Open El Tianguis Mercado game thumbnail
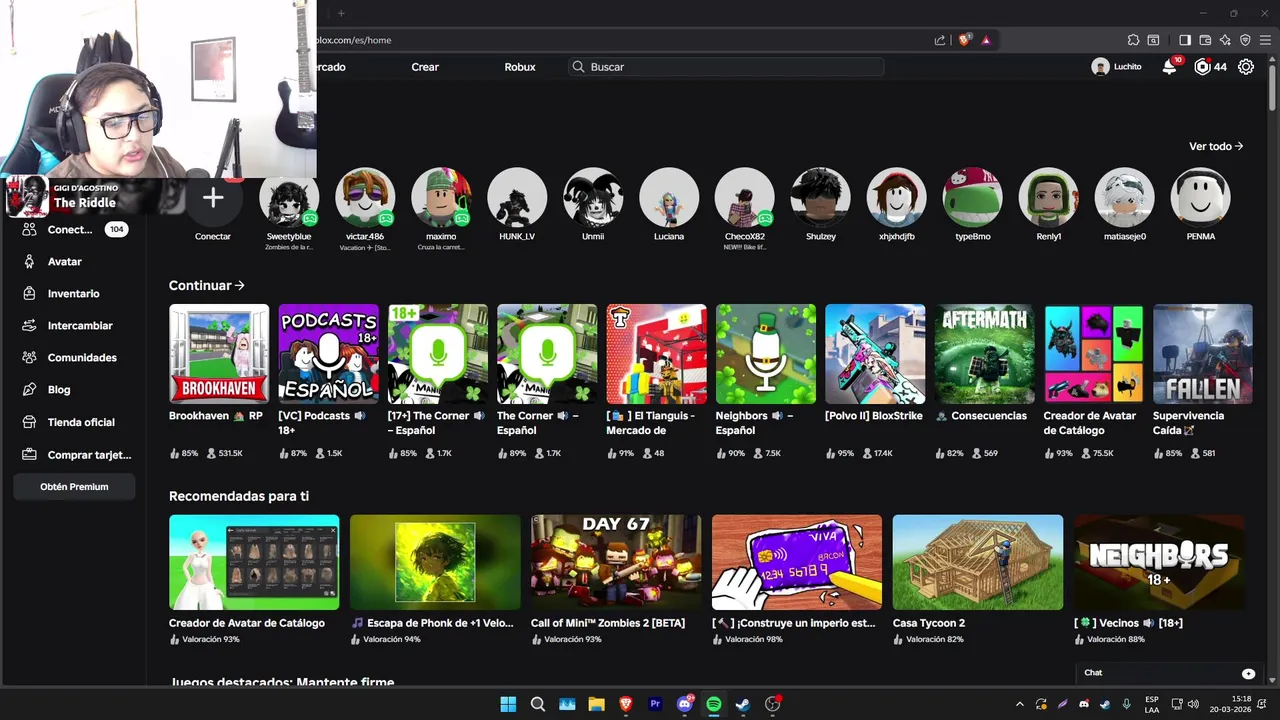The image size is (1280, 720). [656, 354]
